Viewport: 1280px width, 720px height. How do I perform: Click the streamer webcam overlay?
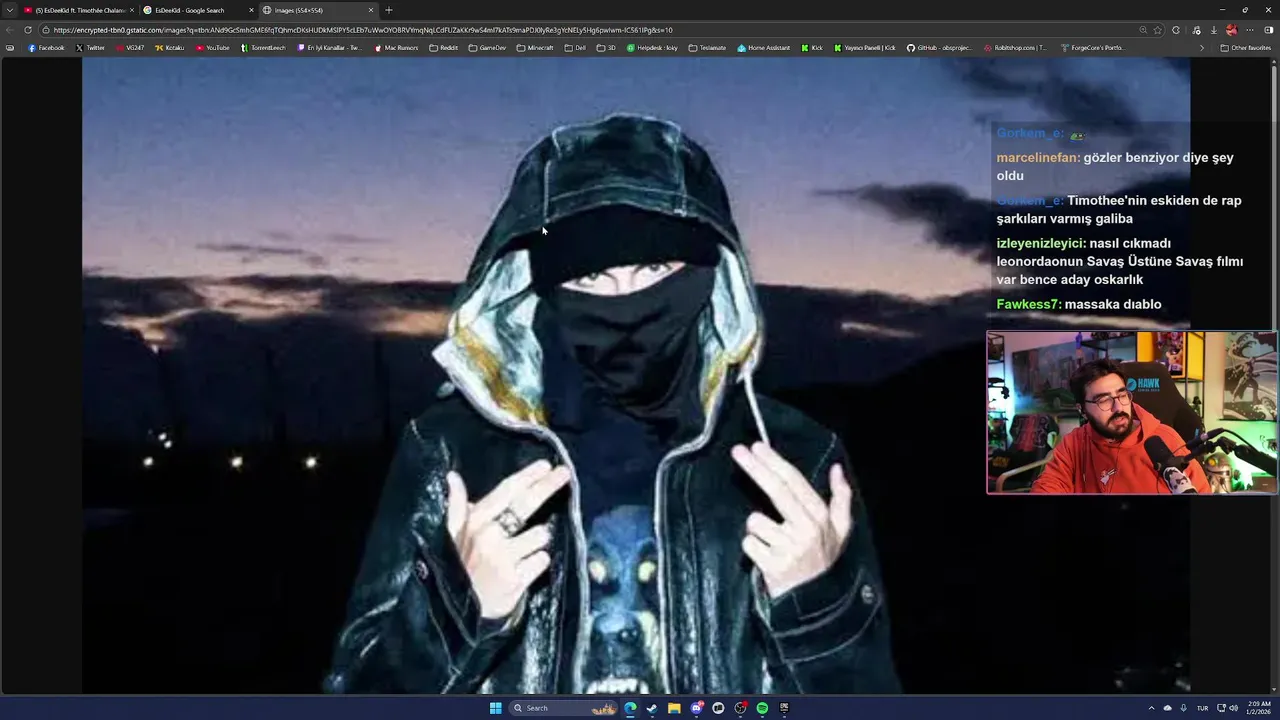click(1132, 413)
